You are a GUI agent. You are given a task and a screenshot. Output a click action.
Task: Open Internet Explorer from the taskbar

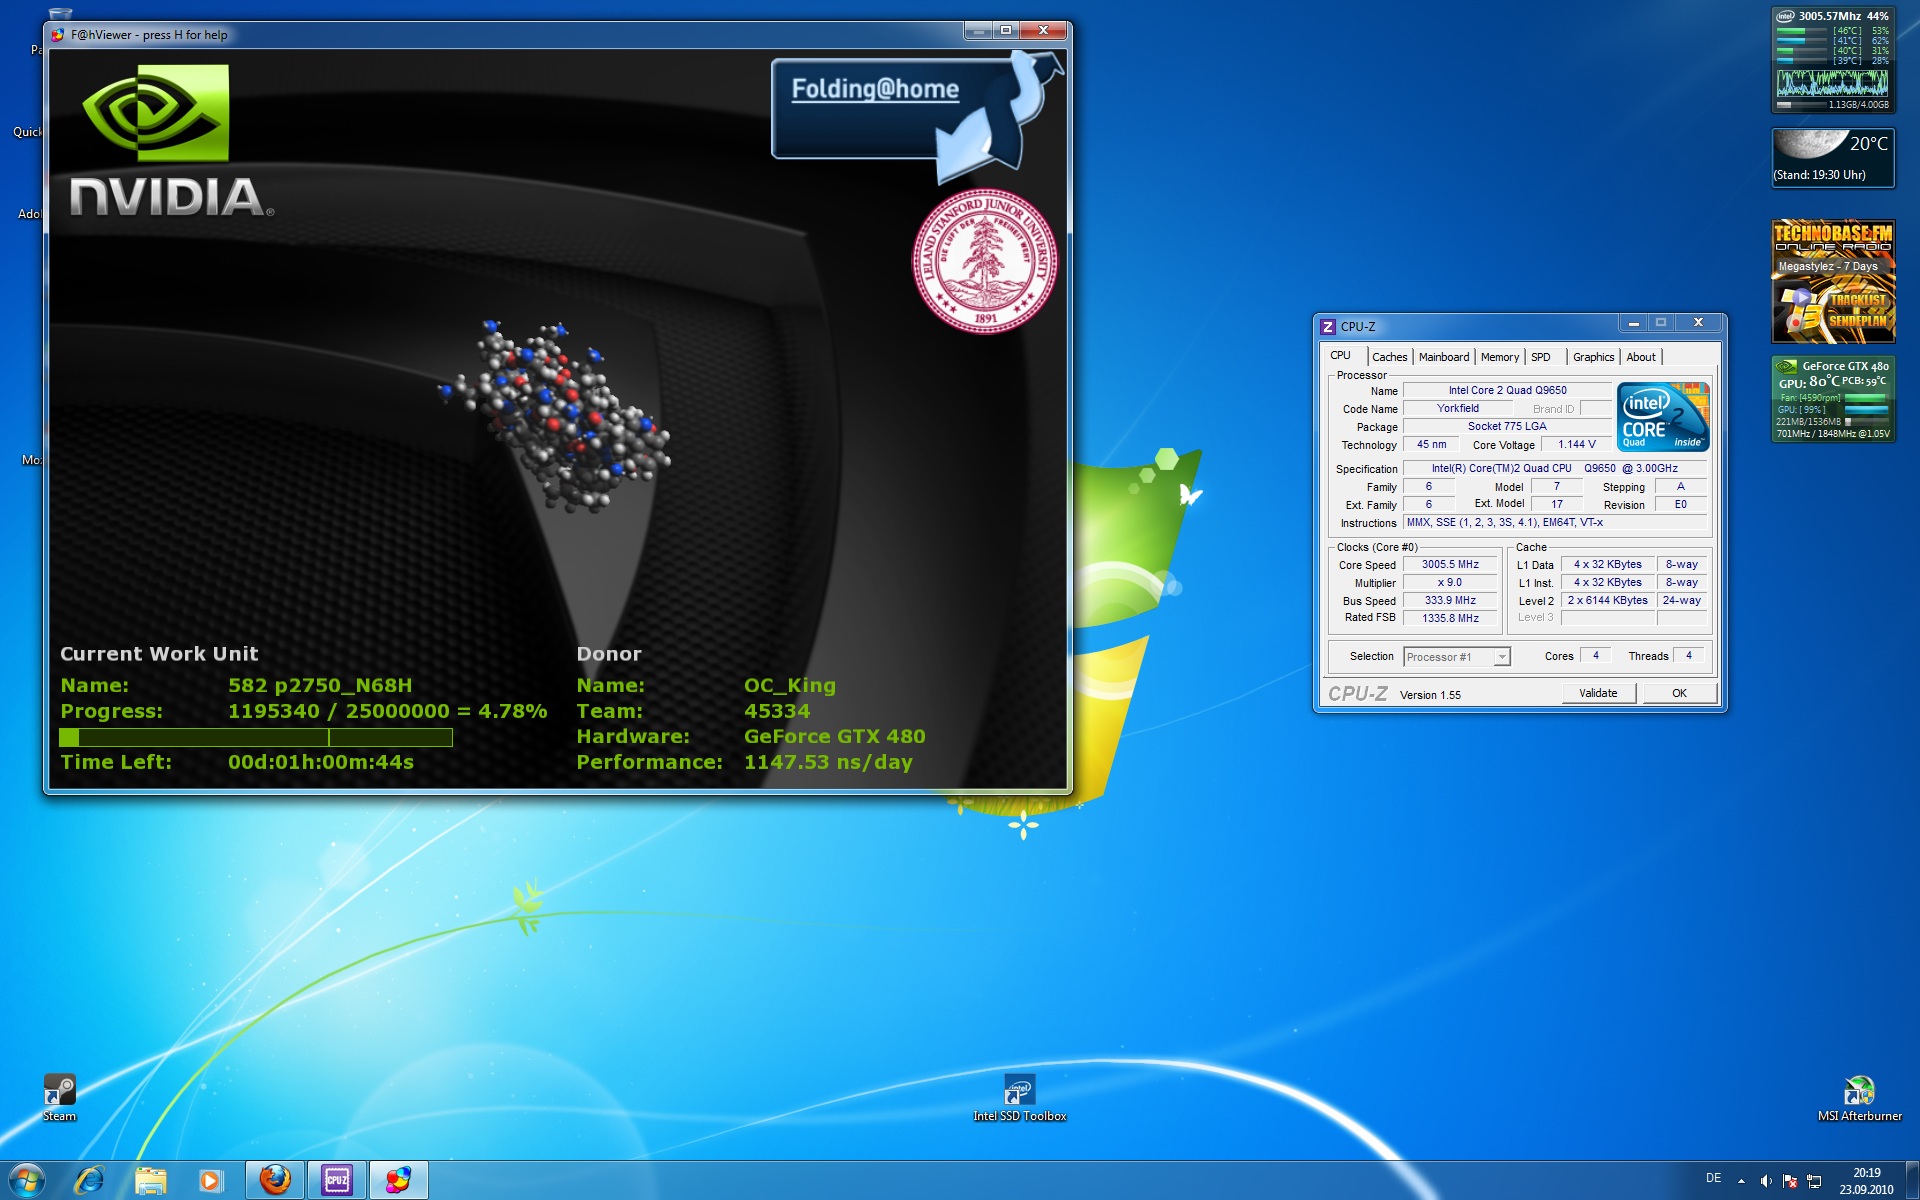[x=89, y=1180]
